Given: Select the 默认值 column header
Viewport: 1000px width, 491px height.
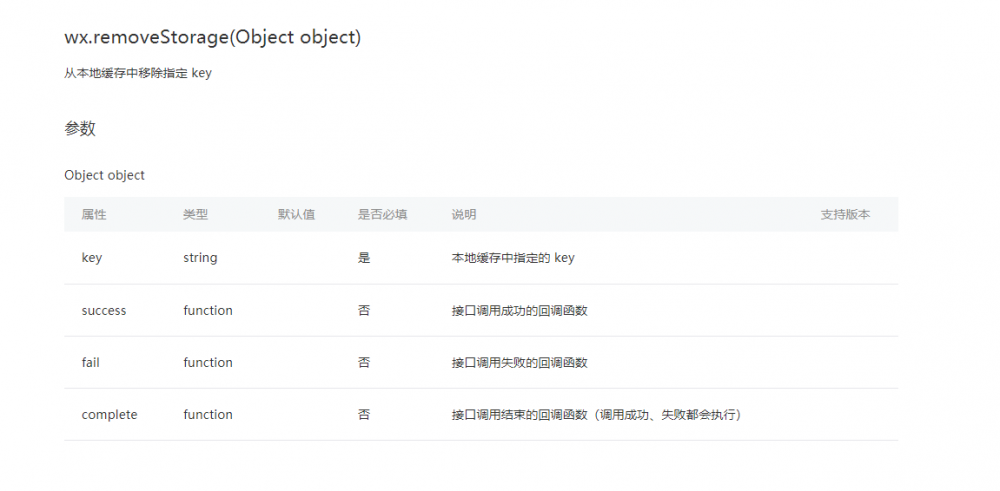Looking at the screenshot, I should pyautogui.click(x=296, y=215).
